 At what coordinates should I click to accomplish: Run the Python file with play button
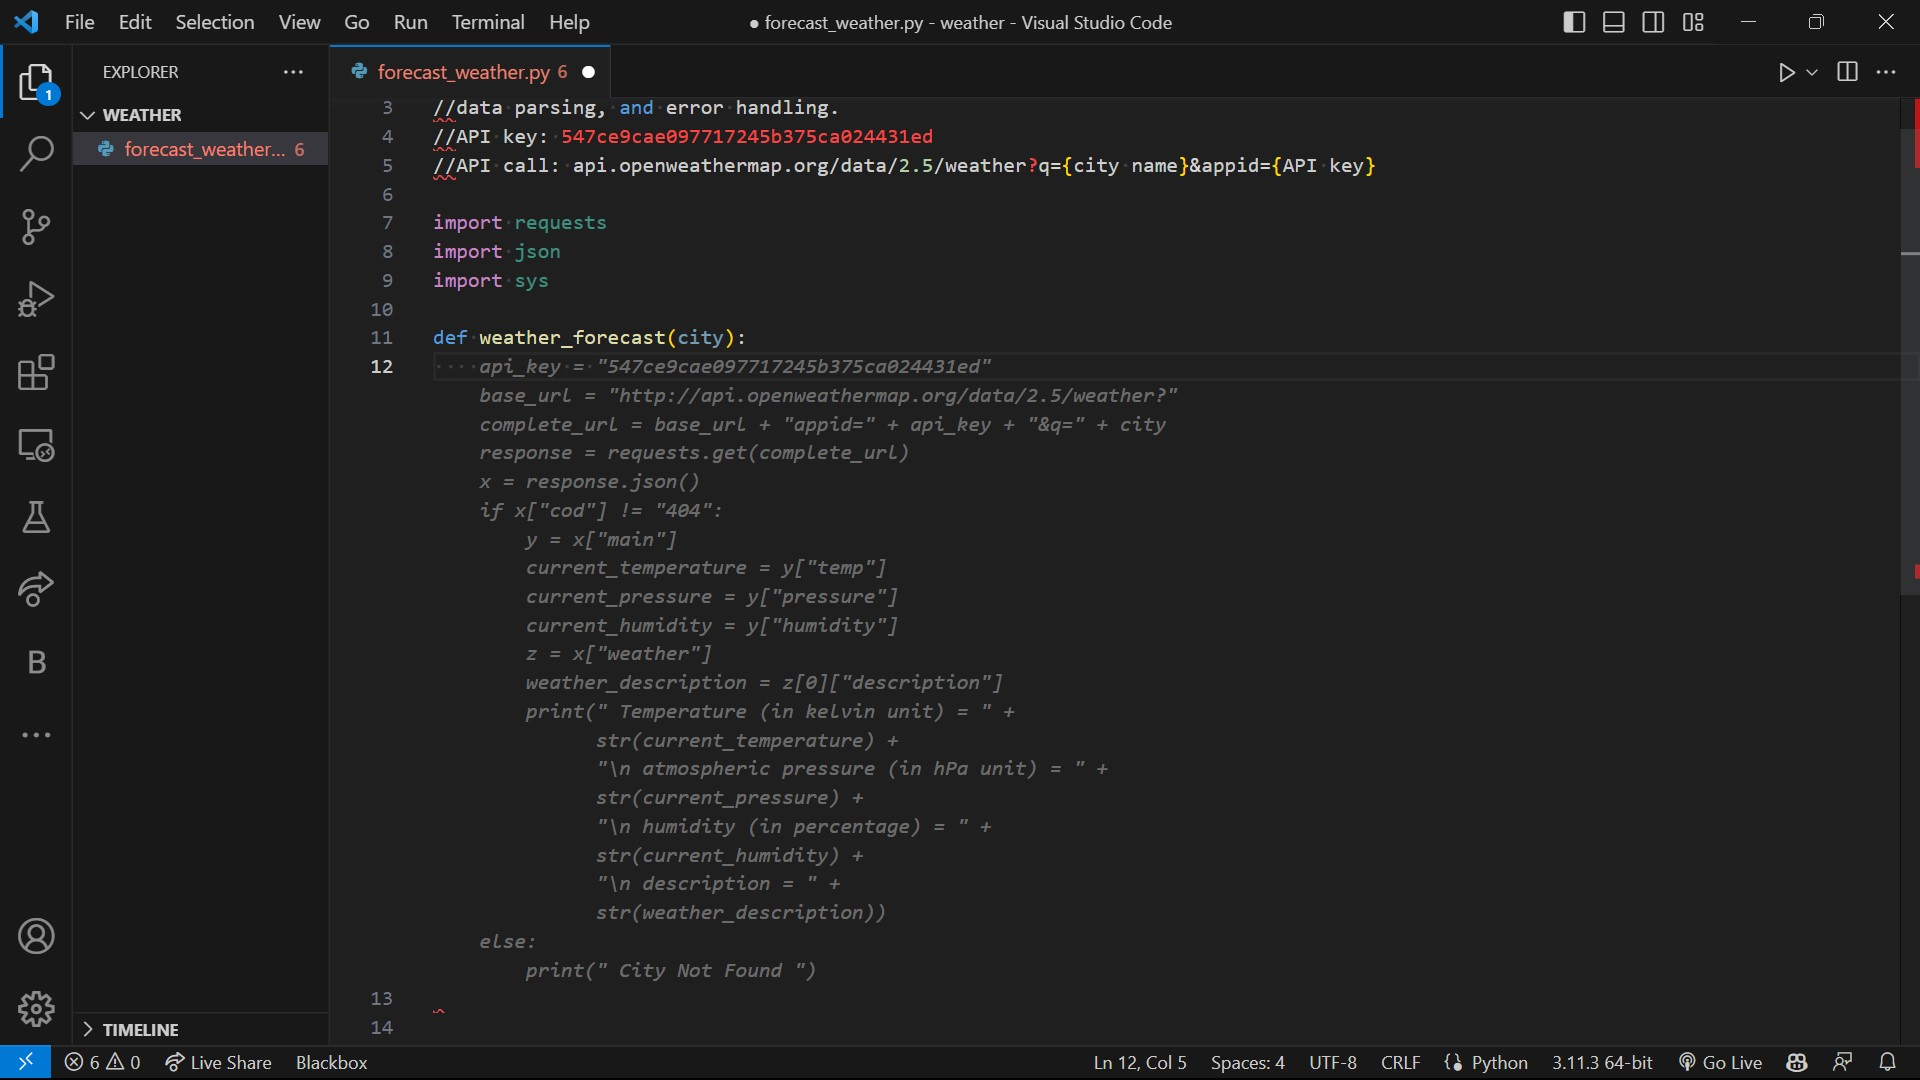[x=1788, y=72]
